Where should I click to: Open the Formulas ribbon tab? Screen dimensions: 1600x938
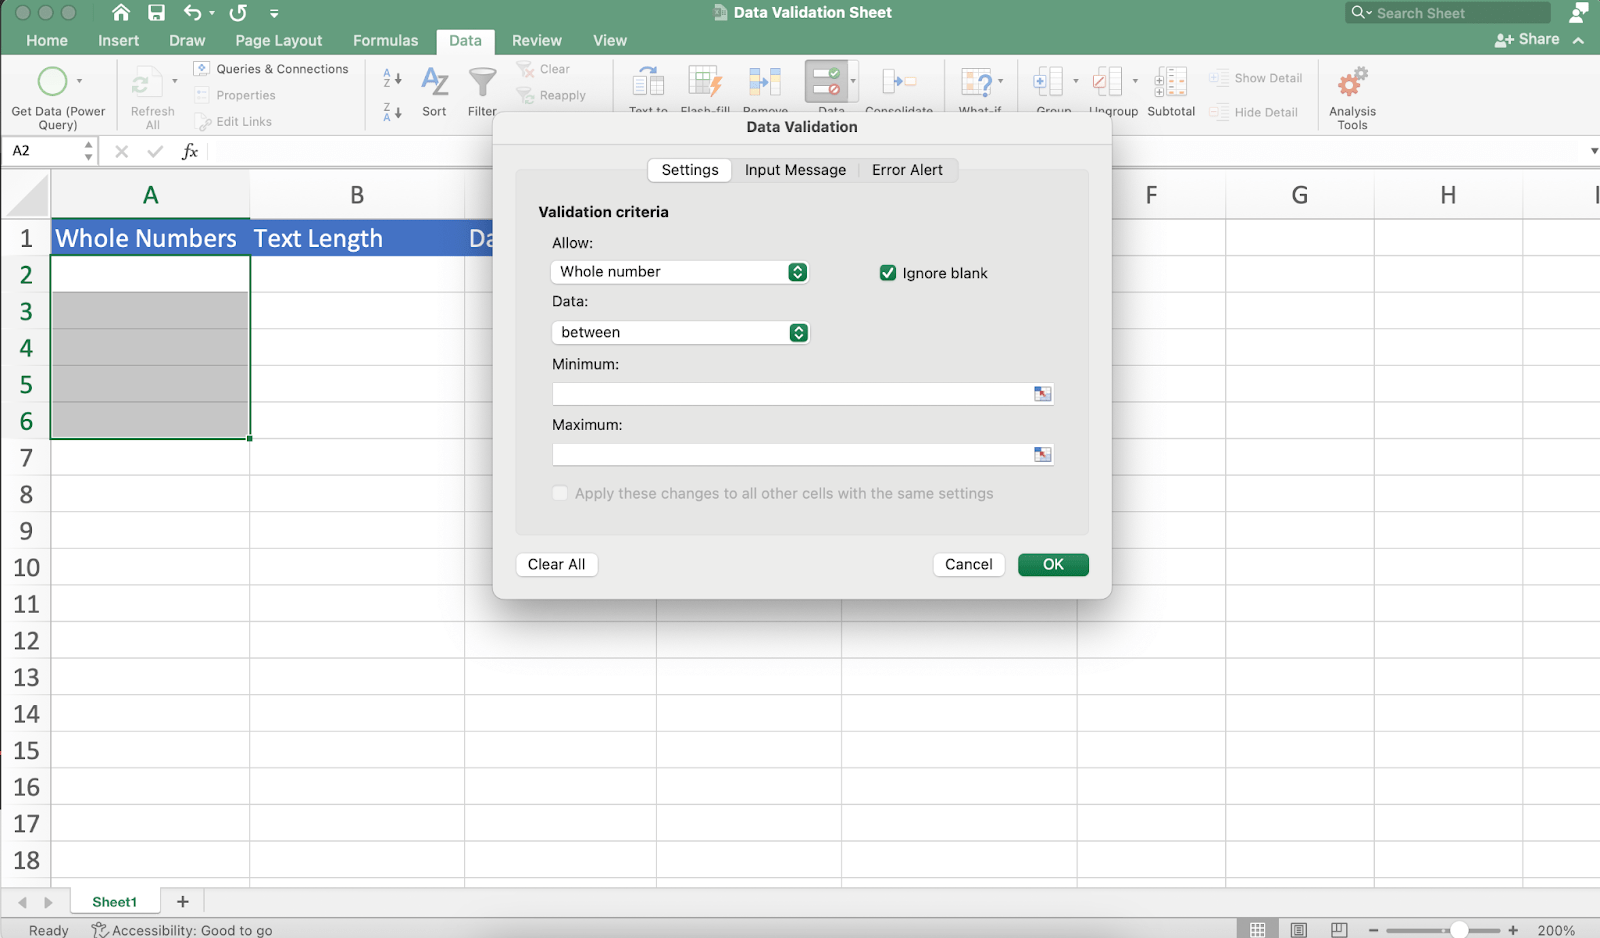(x=385, y=41)
